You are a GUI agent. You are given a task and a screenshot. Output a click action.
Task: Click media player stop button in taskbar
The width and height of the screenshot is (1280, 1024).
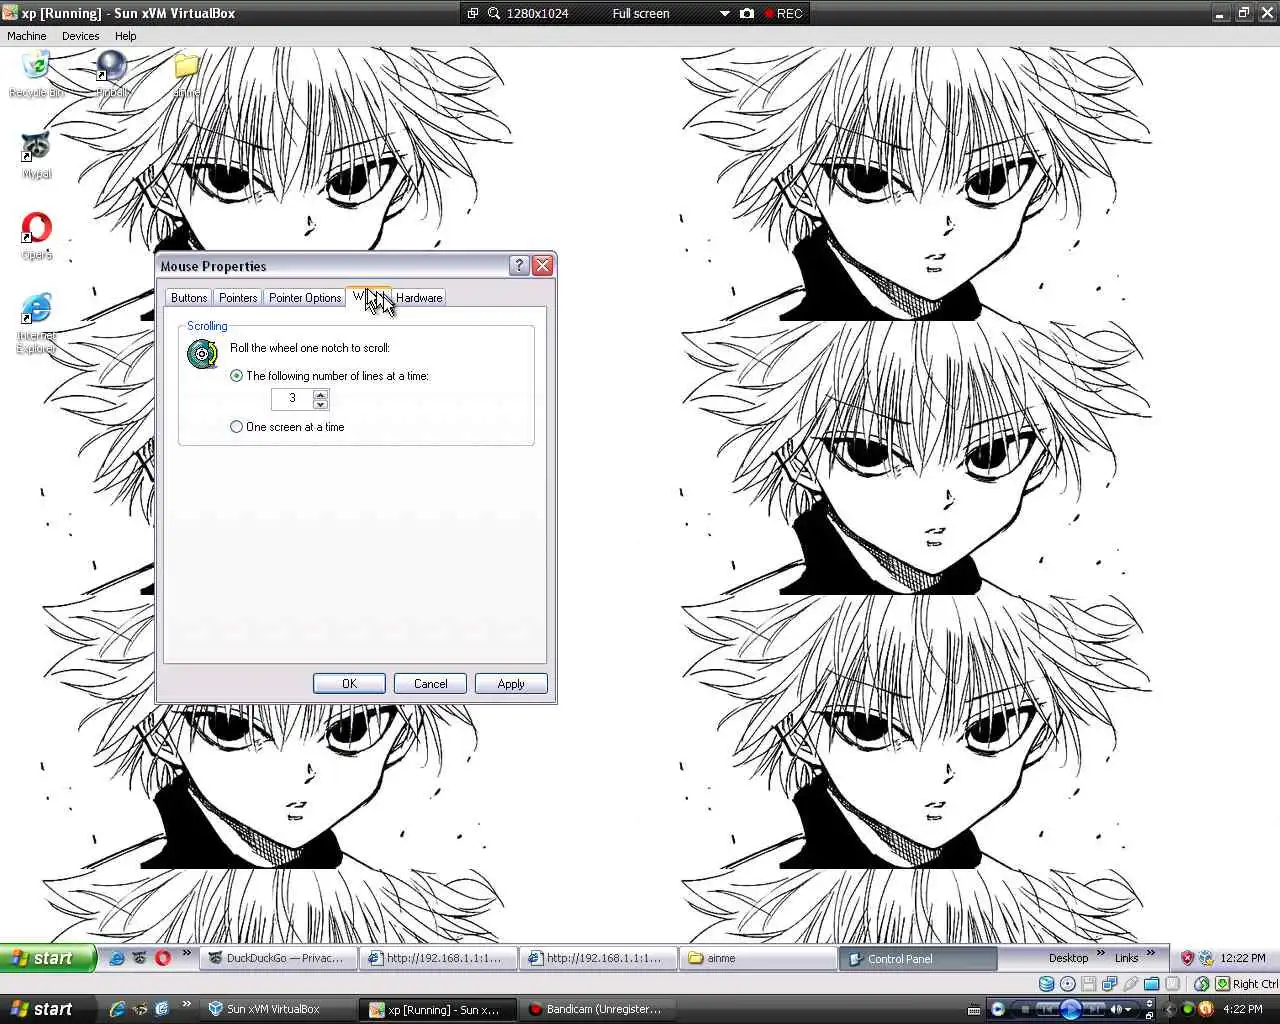tap(1025, 1010)
